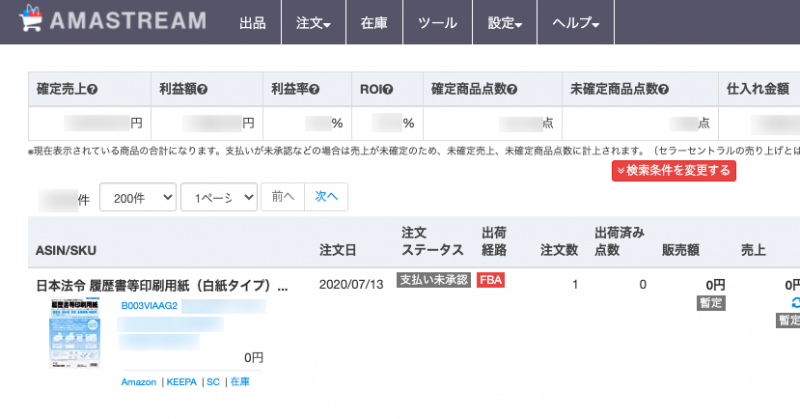
Task: Click the blue refresh icon under 売上
Action: 795,303
